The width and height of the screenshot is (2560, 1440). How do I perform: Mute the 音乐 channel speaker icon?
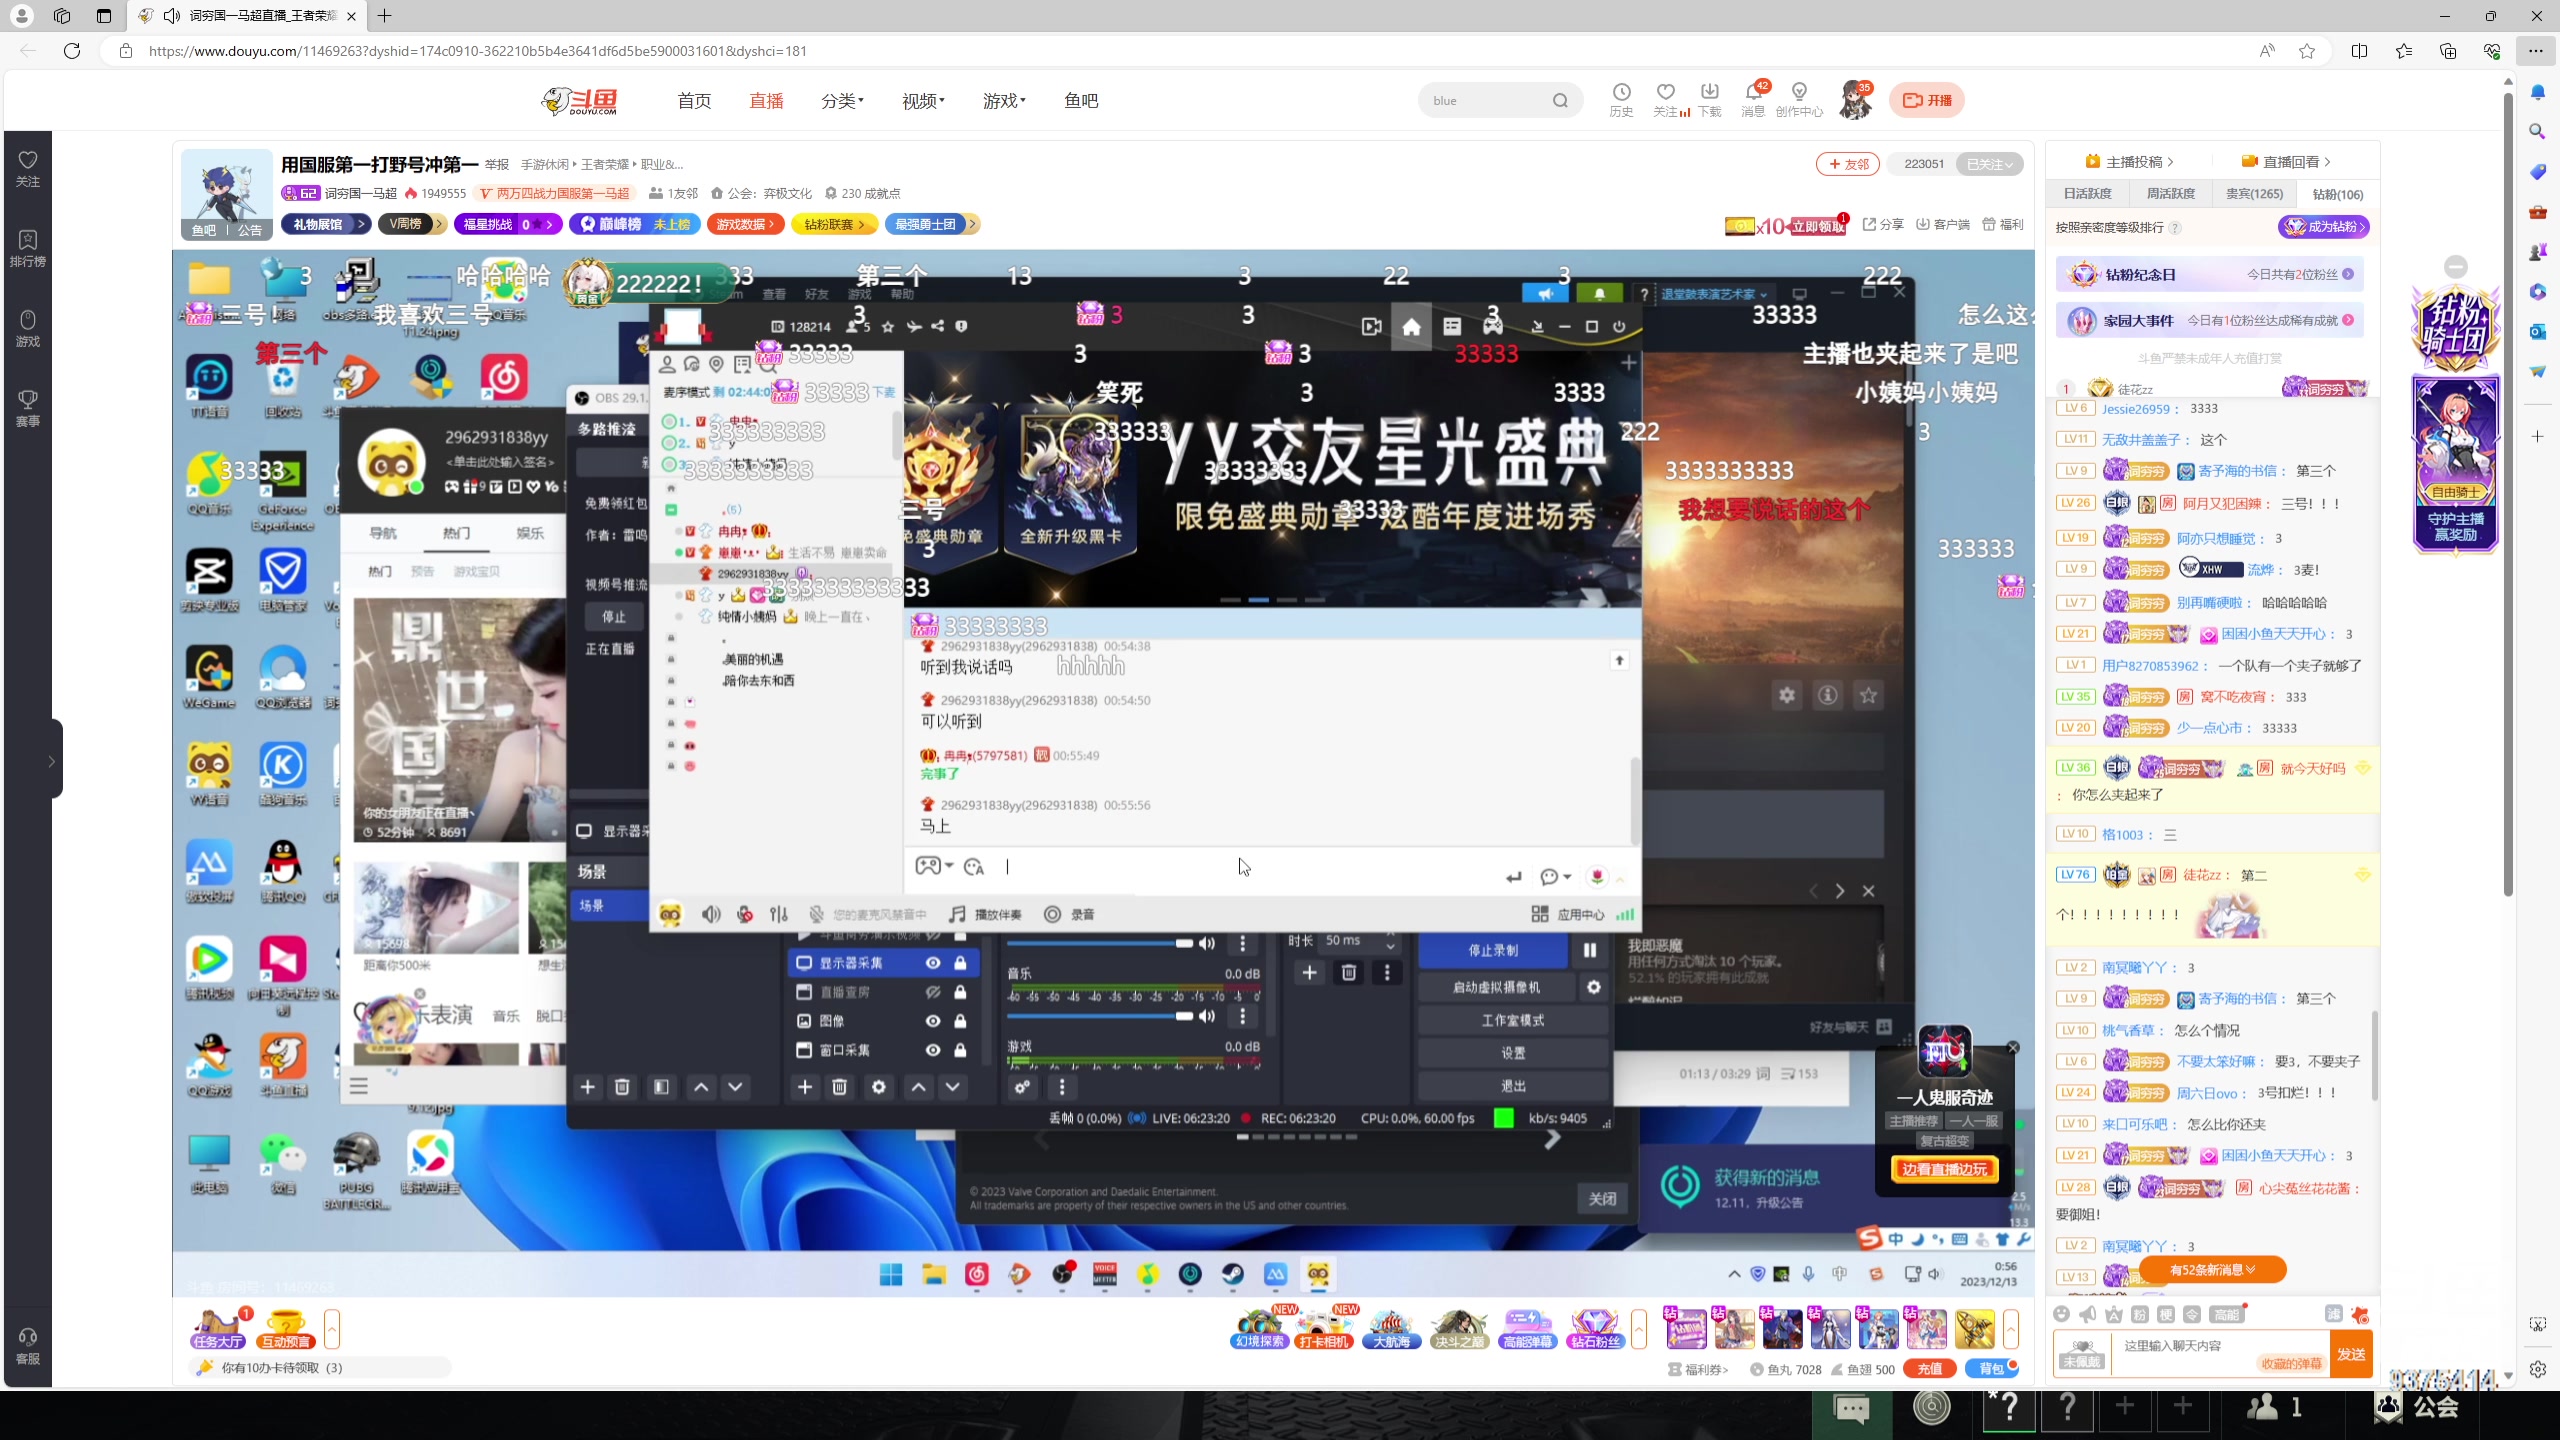(1206, 1016)
